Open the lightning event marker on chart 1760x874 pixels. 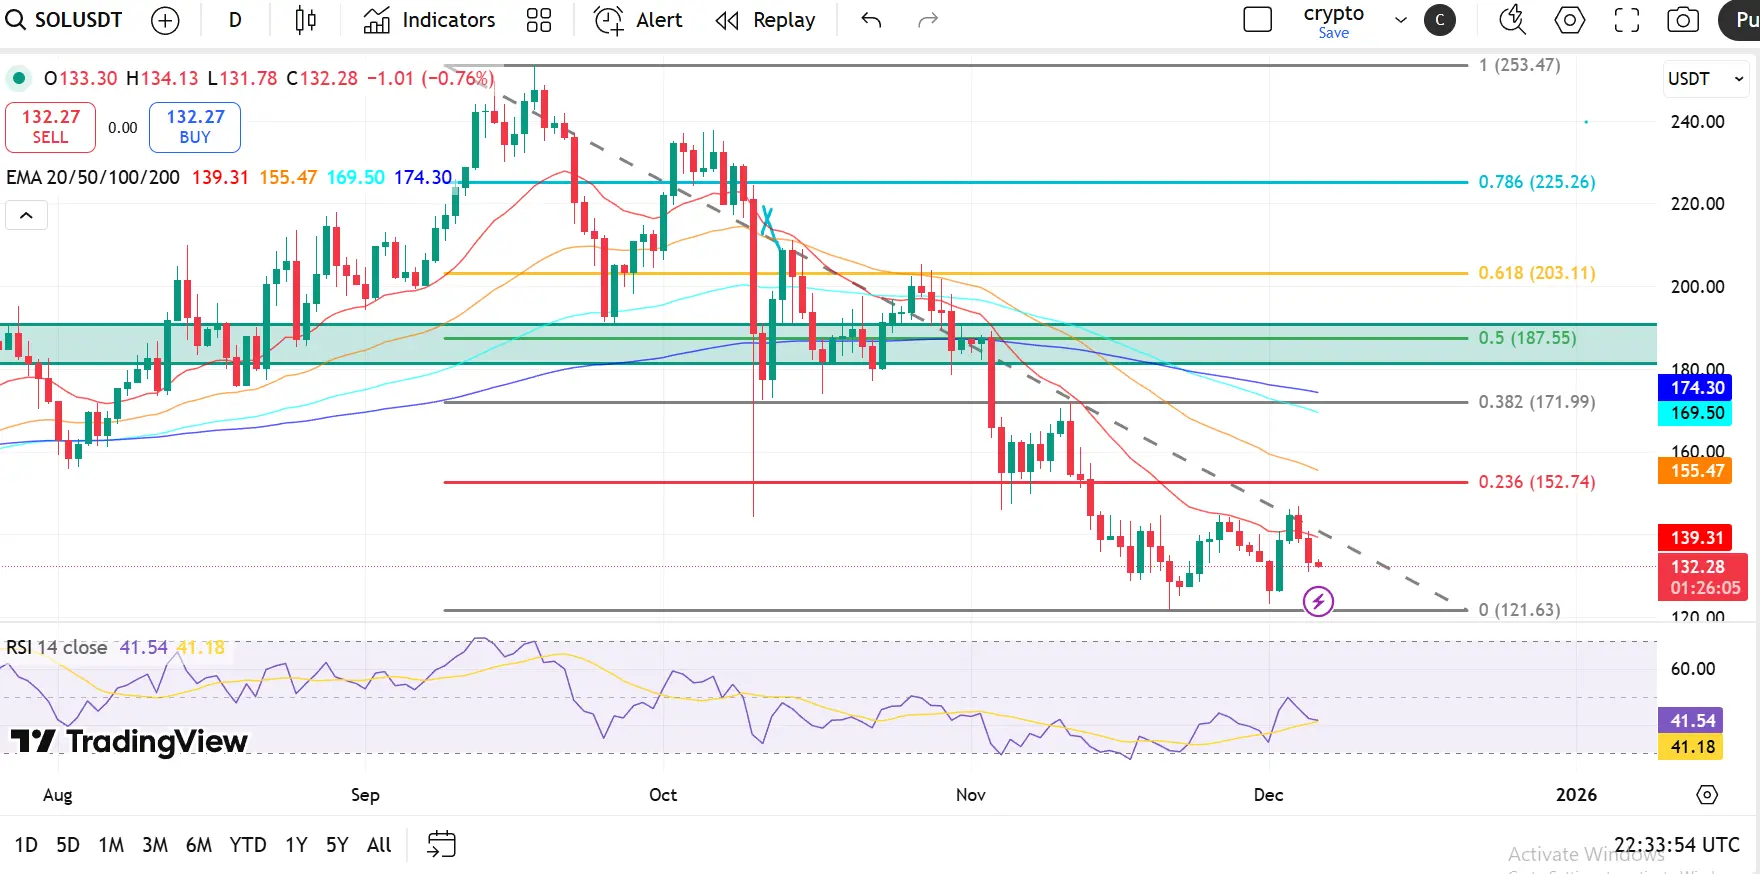(1318, 601)
